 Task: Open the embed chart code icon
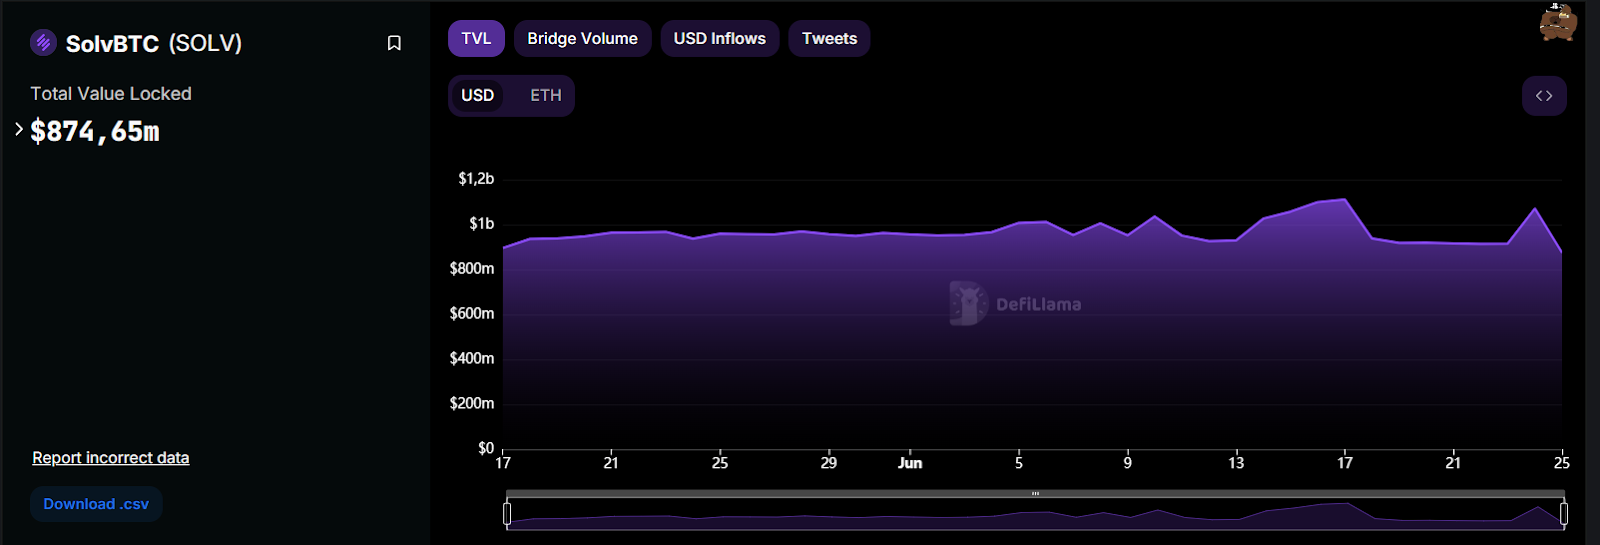tap(1544, 96)
